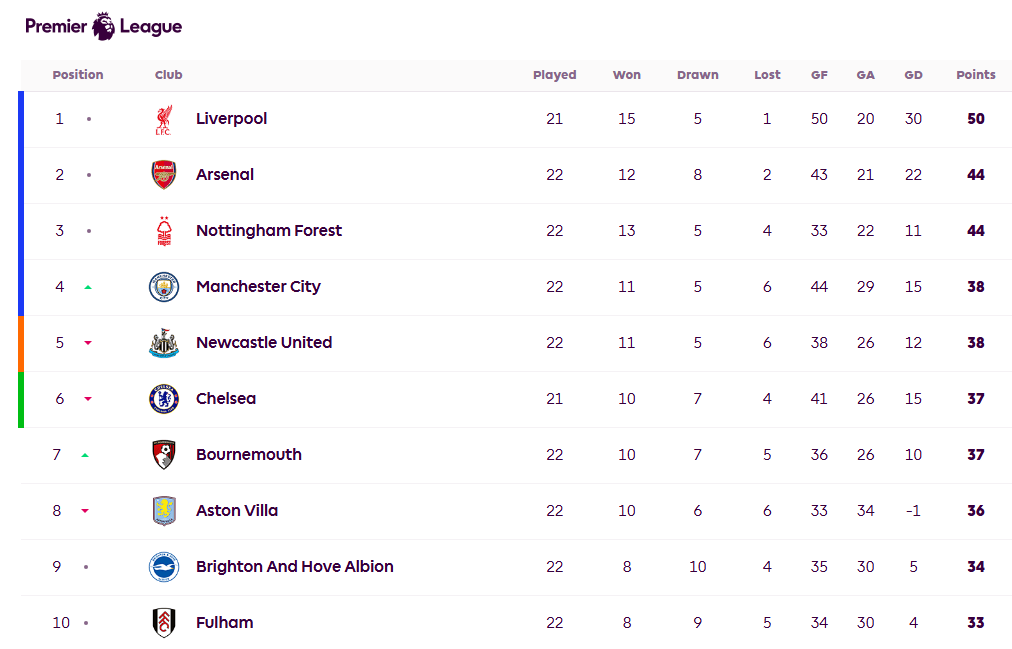
Task: Click the red down arrow beside Chelsea
Action: point(88,399)
